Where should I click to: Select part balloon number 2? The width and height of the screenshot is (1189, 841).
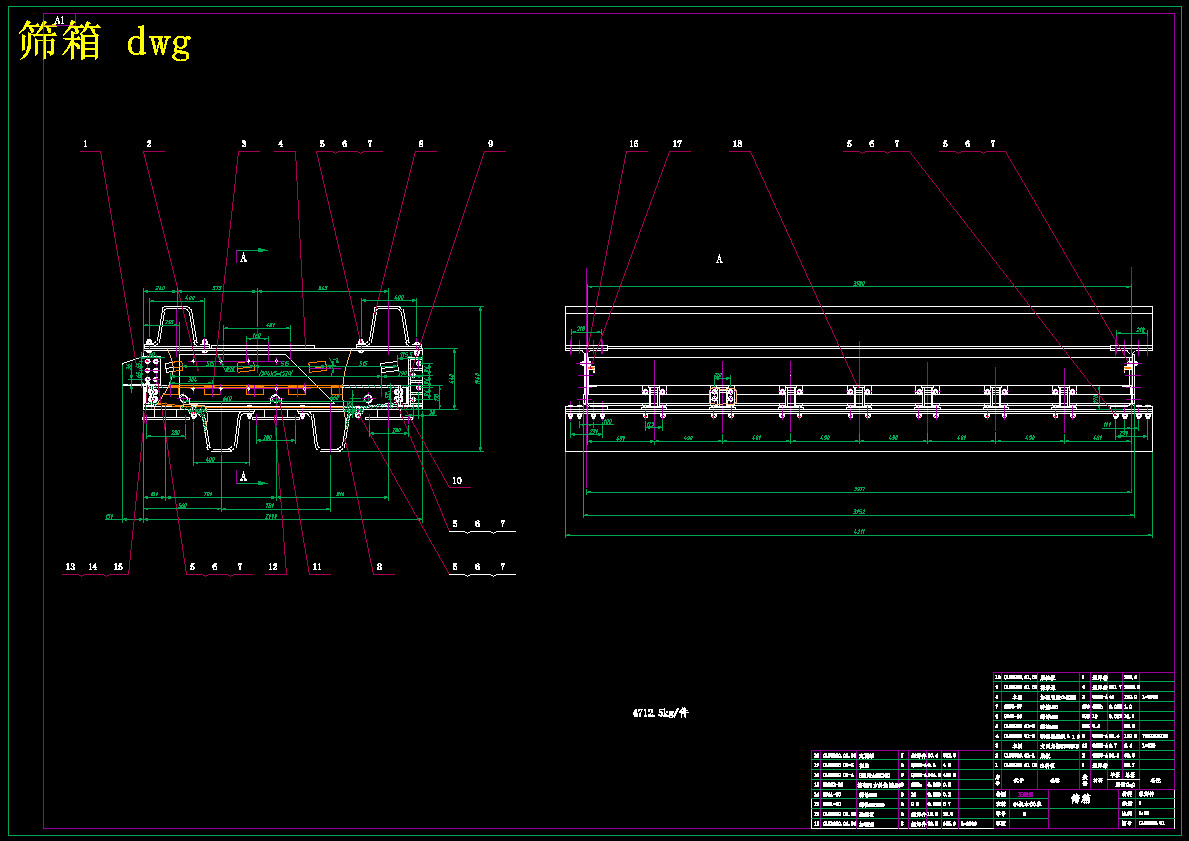[149, 143]
